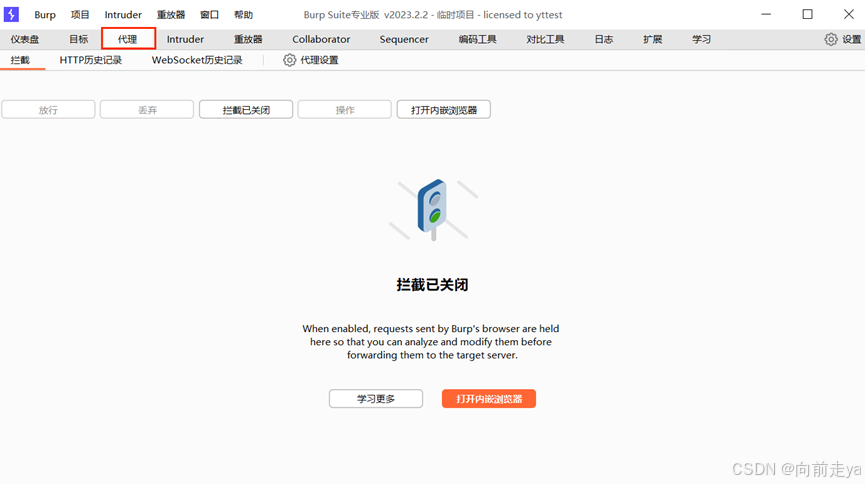Screen dimensions: 865x484
Task: Click the 放行 forward button
Action: [x=48, y=110]
